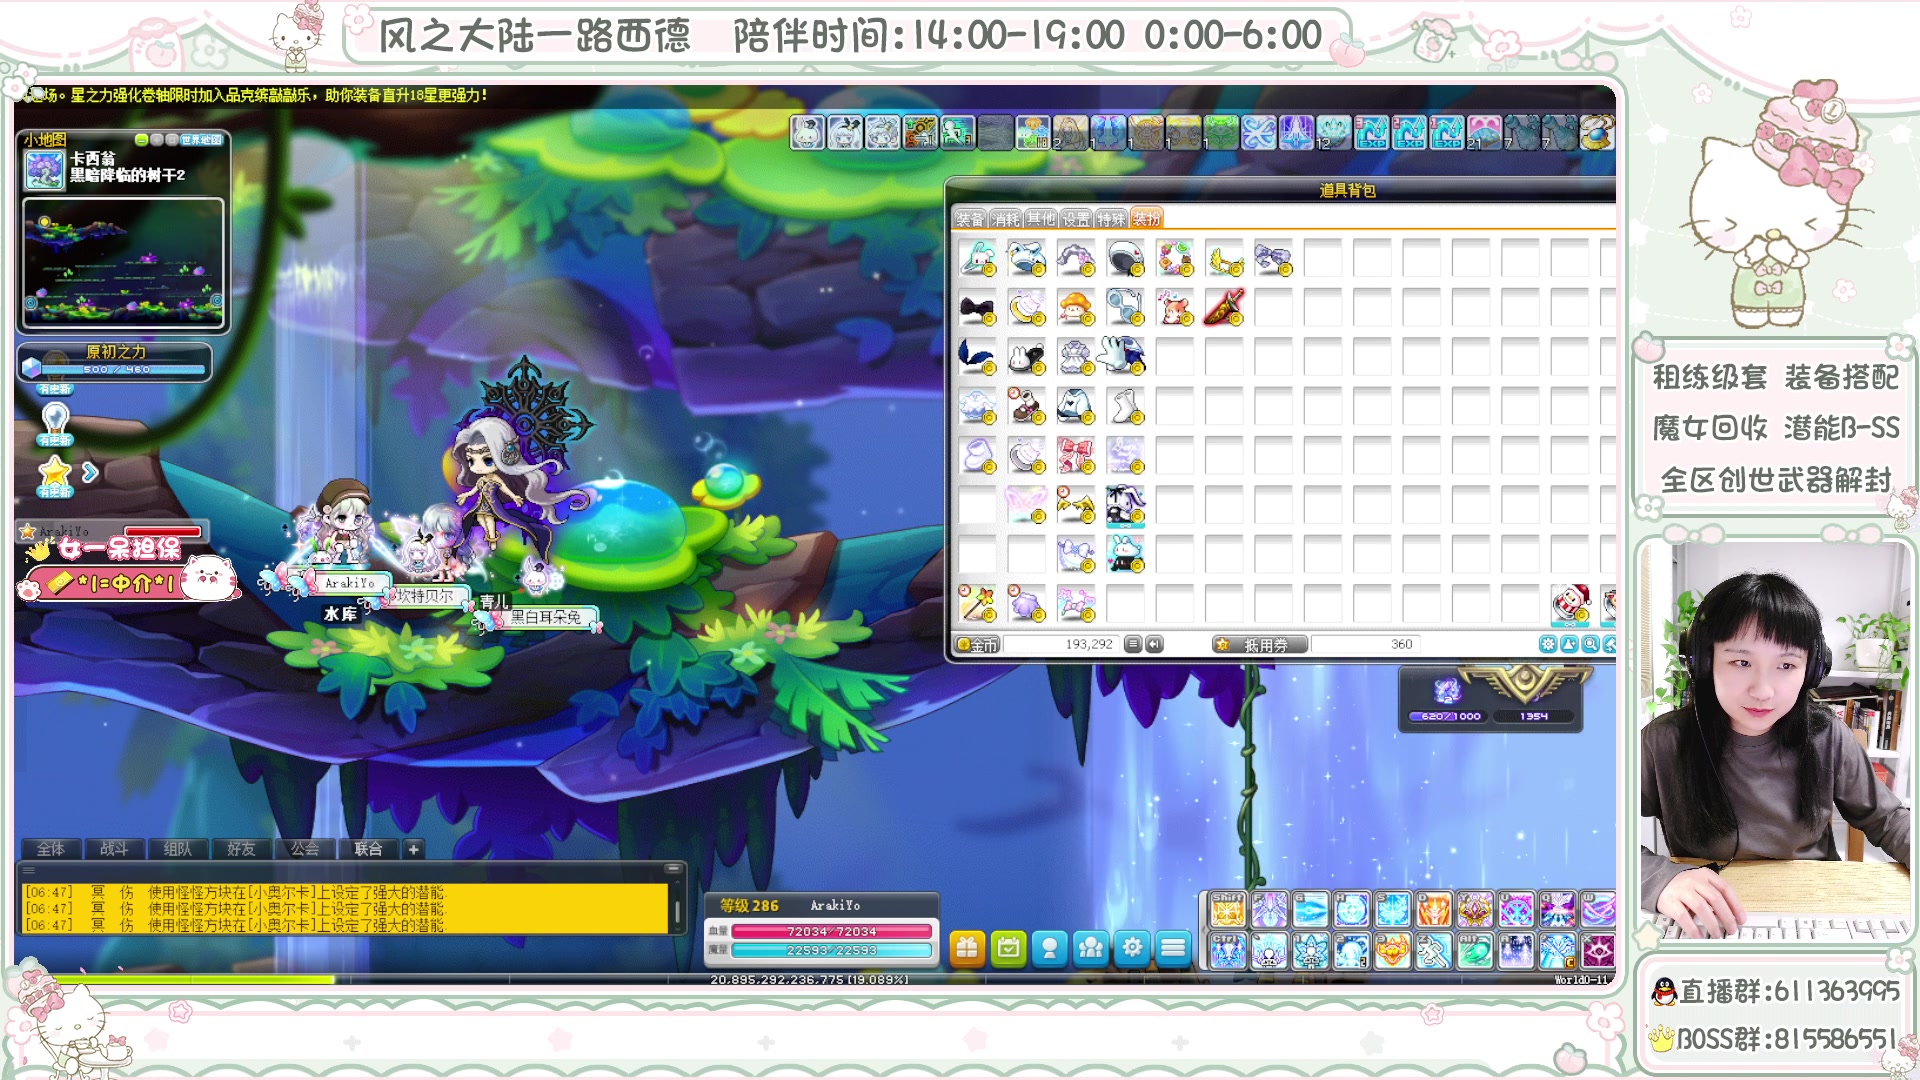
Task: Add a new chat tab with plus
Action: (x=413, y=849)
